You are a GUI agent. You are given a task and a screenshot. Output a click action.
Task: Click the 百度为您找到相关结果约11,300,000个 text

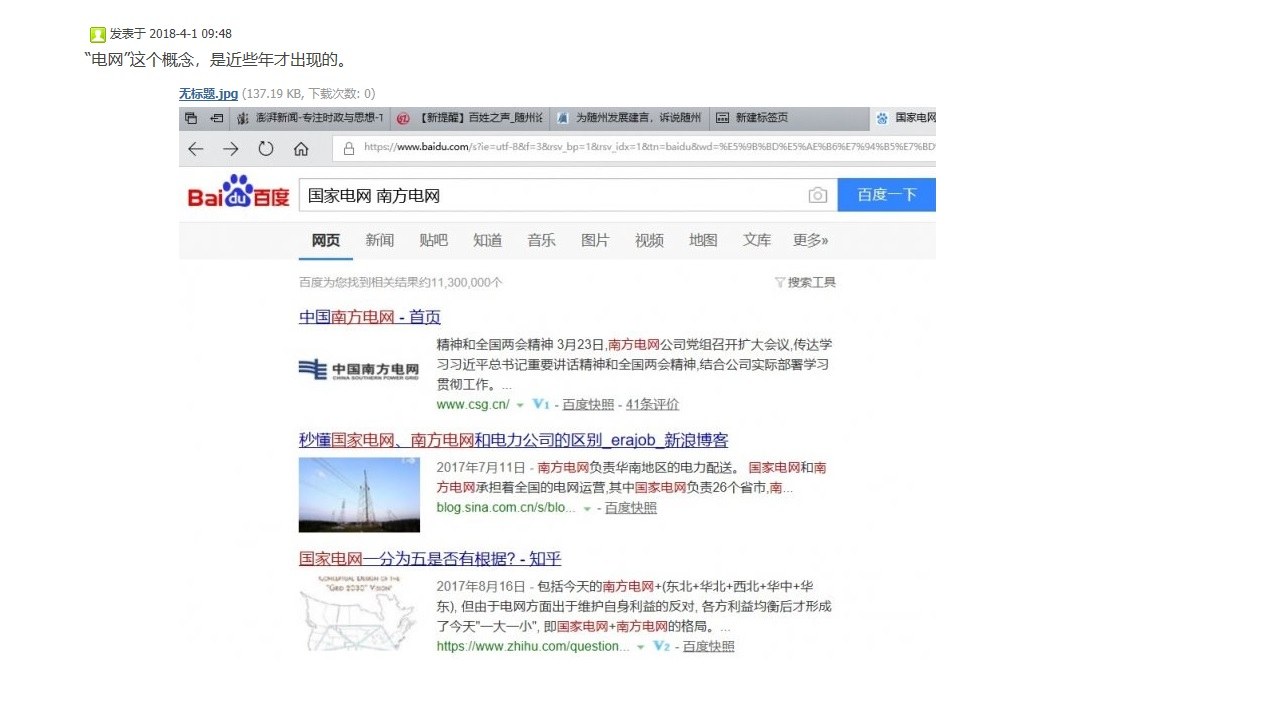point(401,283)
